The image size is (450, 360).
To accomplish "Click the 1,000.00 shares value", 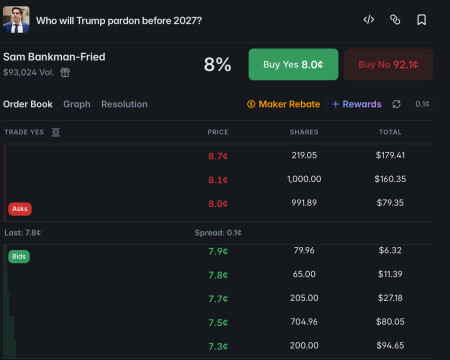I will pyautogui.click(x=304, y=179).
